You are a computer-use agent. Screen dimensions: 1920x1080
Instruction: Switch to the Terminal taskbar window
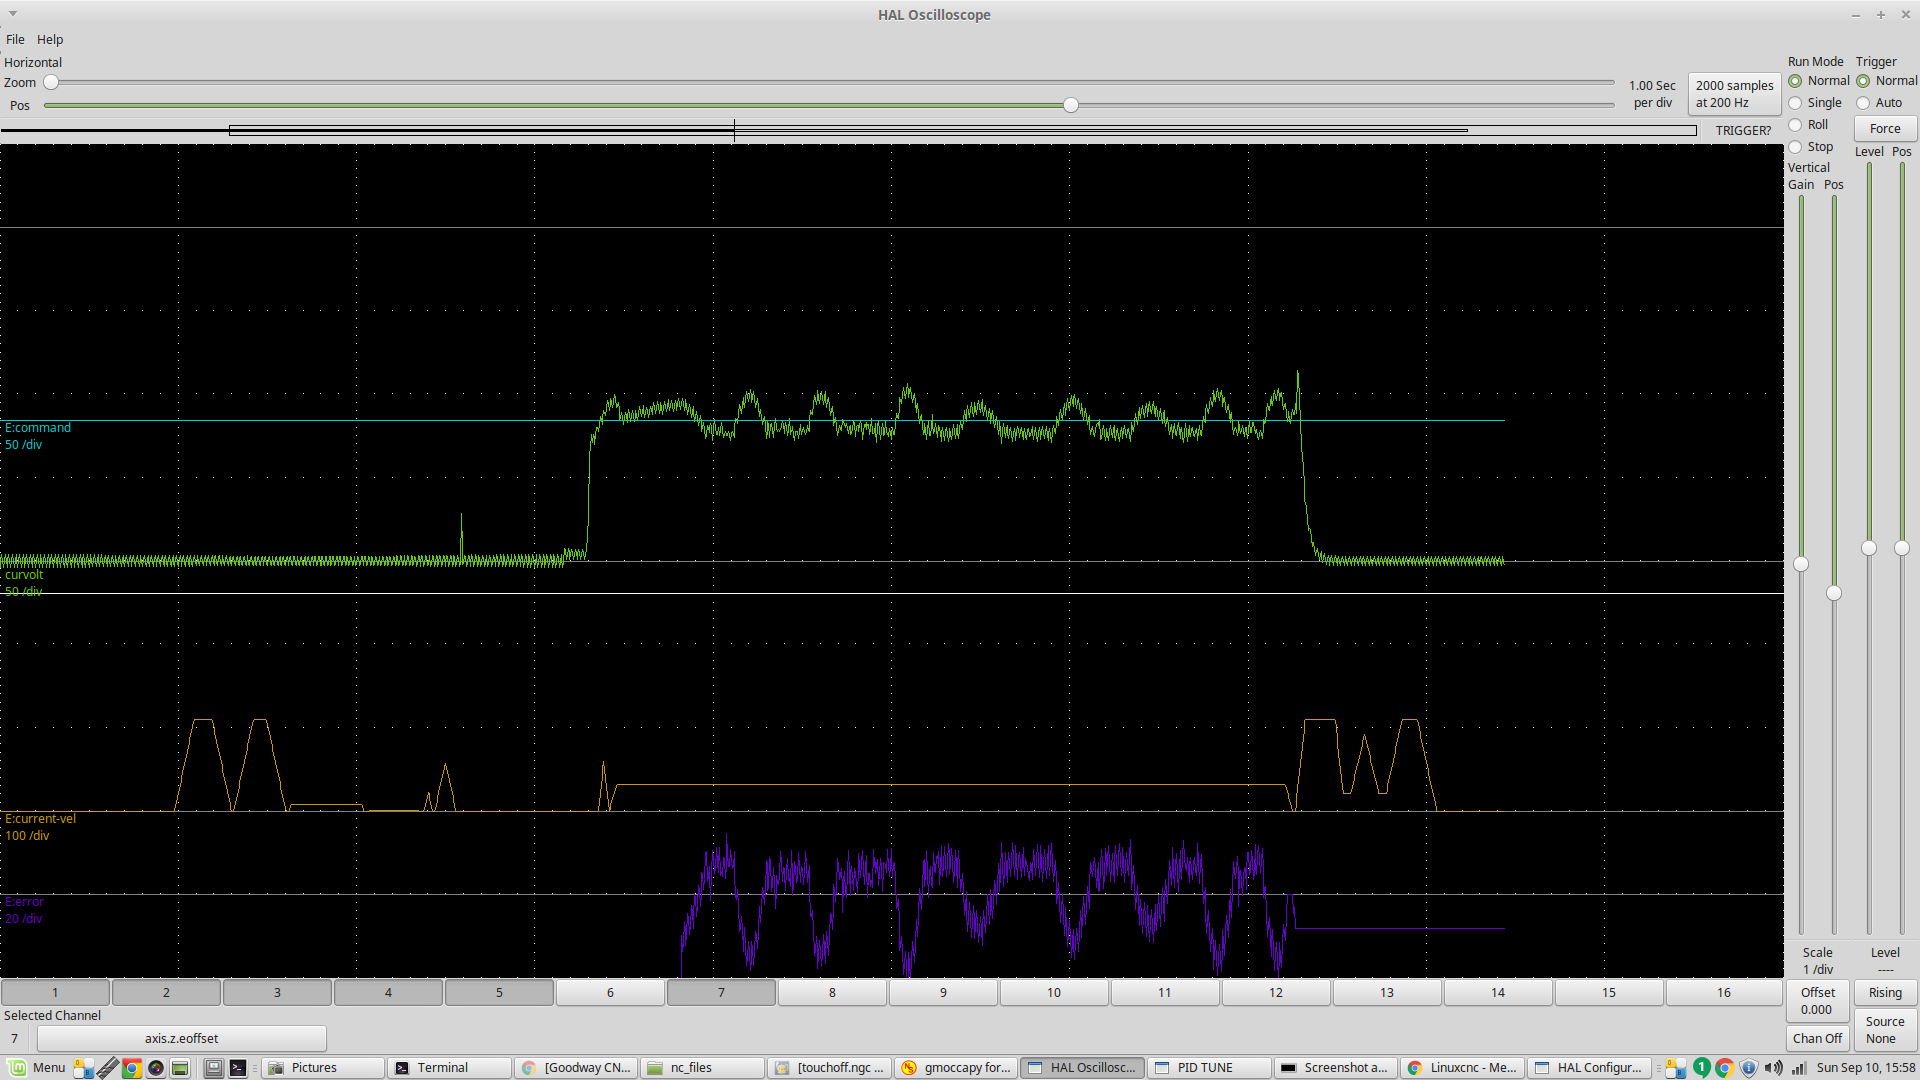coord(450,1068)
